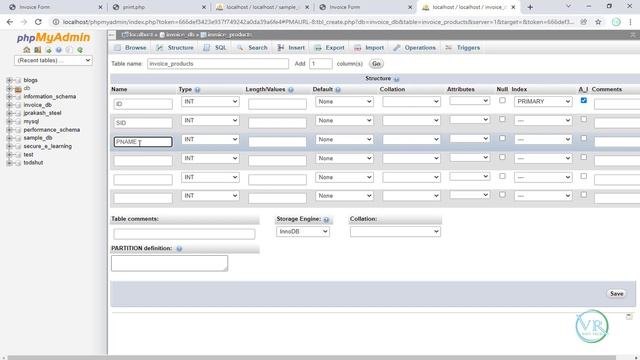Click the Save button

616,293
